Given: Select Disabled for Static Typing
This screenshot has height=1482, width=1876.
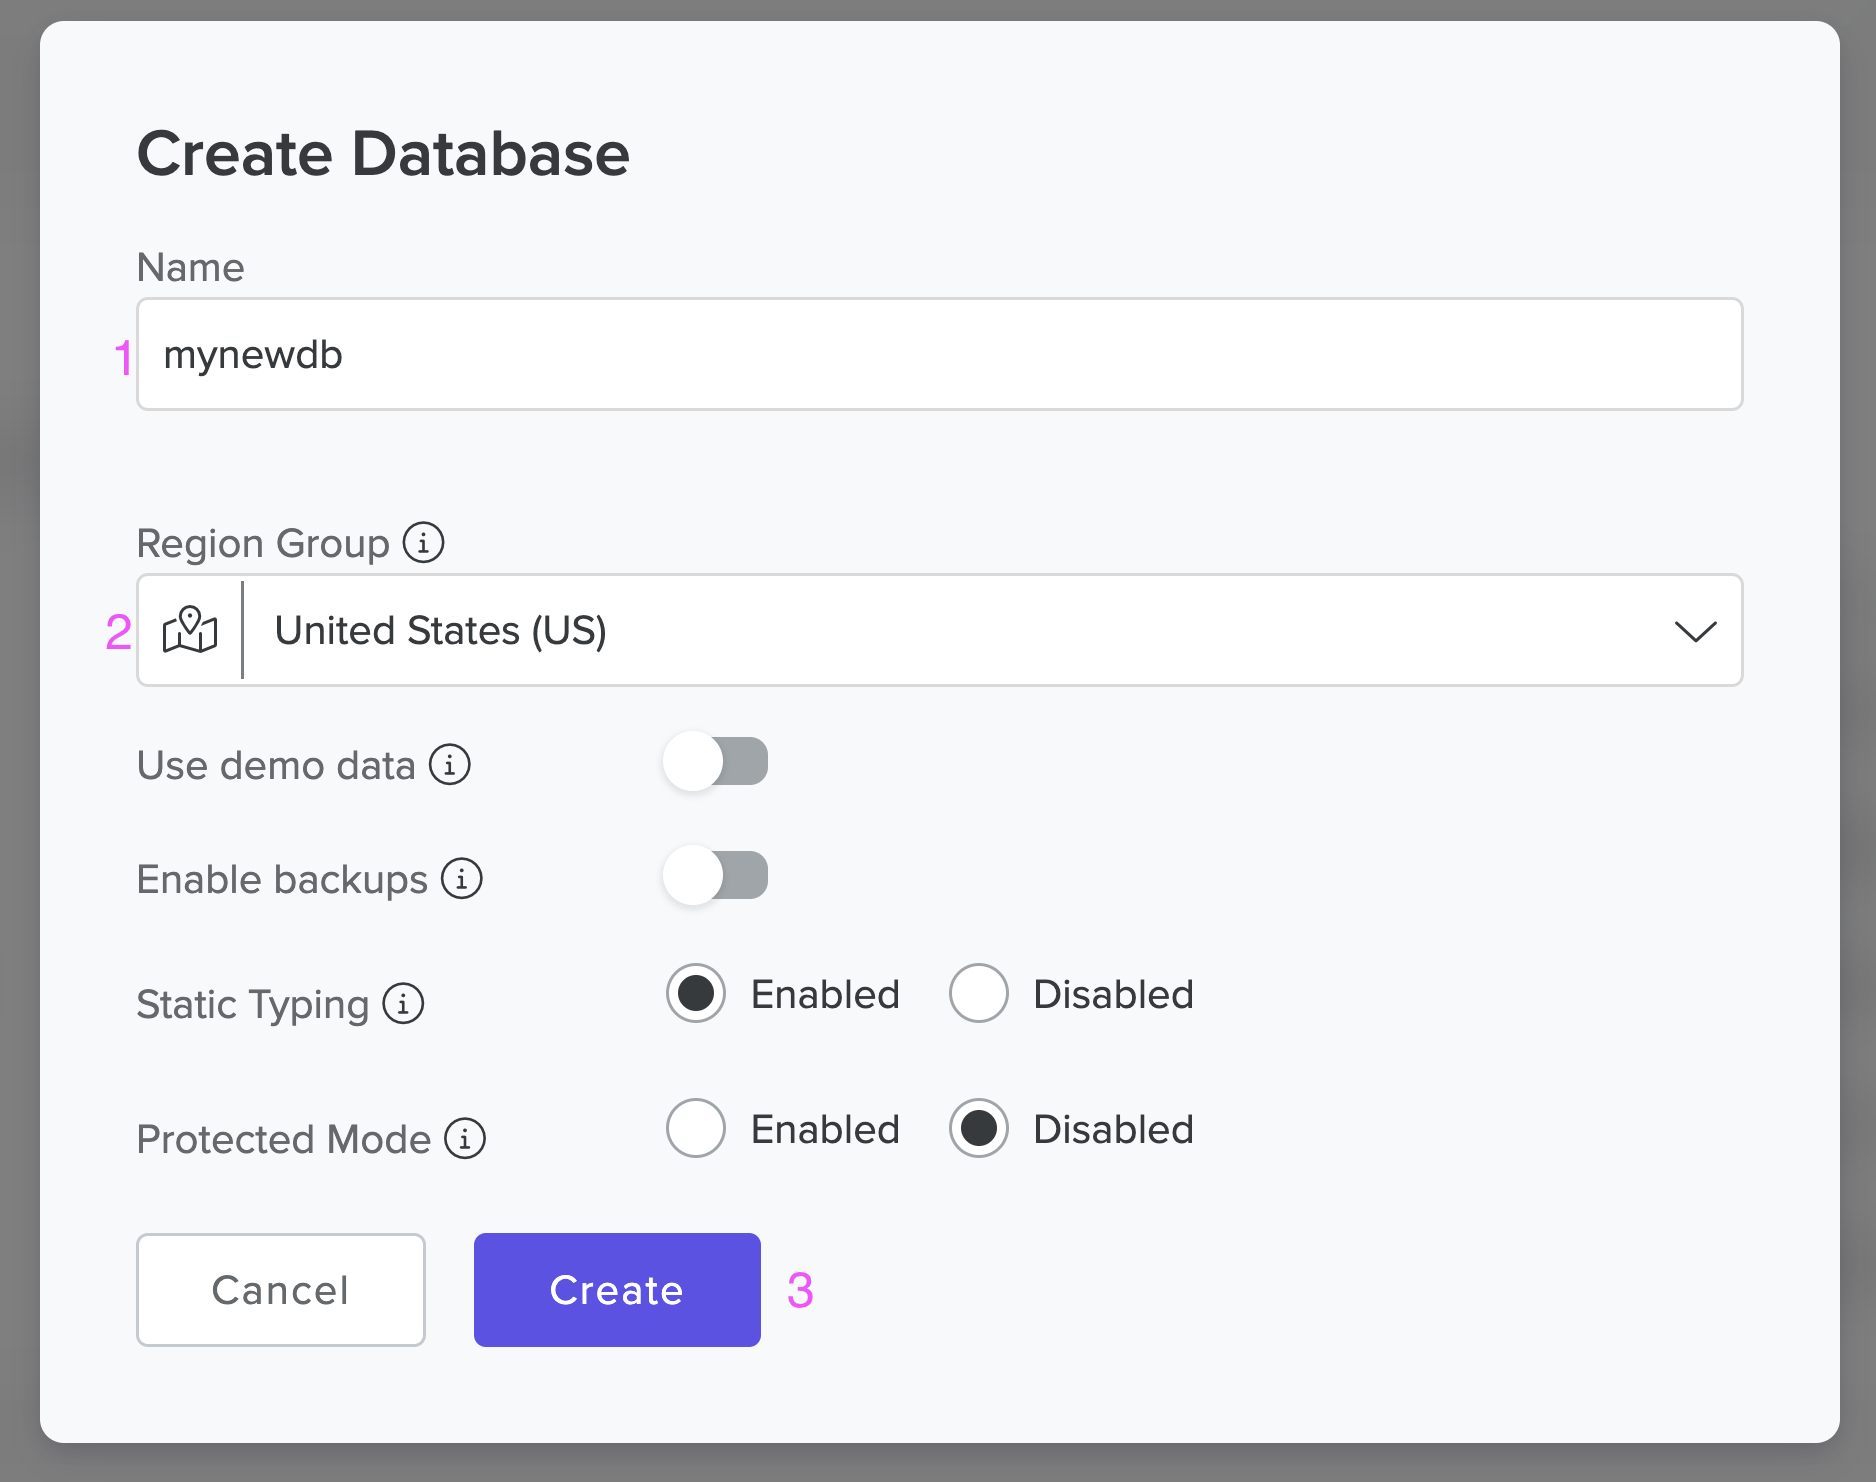Looking at the screenshot, I should coord(978,993).
